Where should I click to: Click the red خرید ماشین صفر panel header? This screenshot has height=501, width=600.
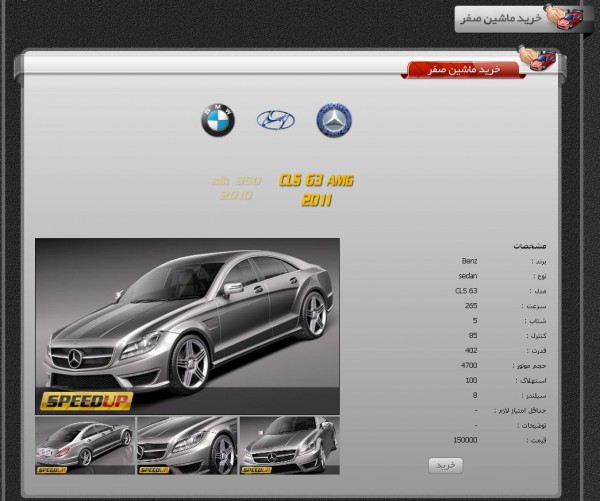463,70
